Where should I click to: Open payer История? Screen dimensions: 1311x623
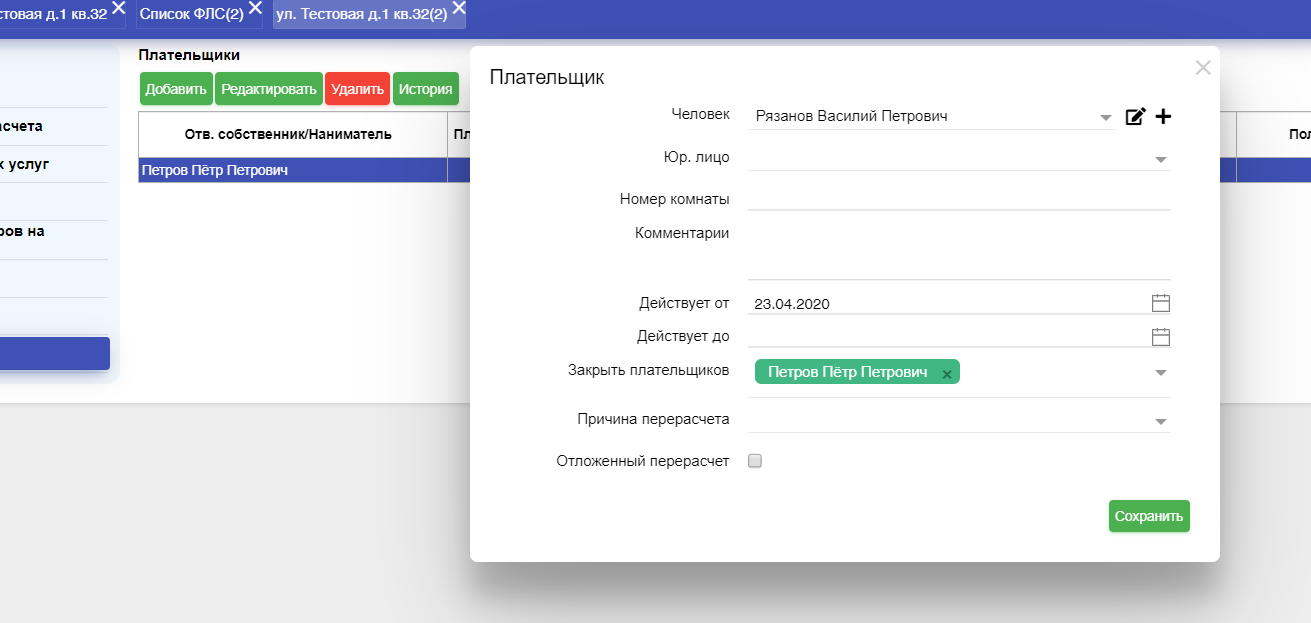[x=426, y=89]
